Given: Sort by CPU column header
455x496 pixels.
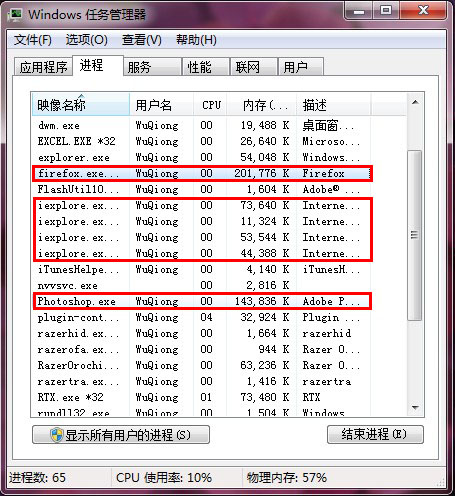Looking at the screenshot, I should [x=211, y=105].
